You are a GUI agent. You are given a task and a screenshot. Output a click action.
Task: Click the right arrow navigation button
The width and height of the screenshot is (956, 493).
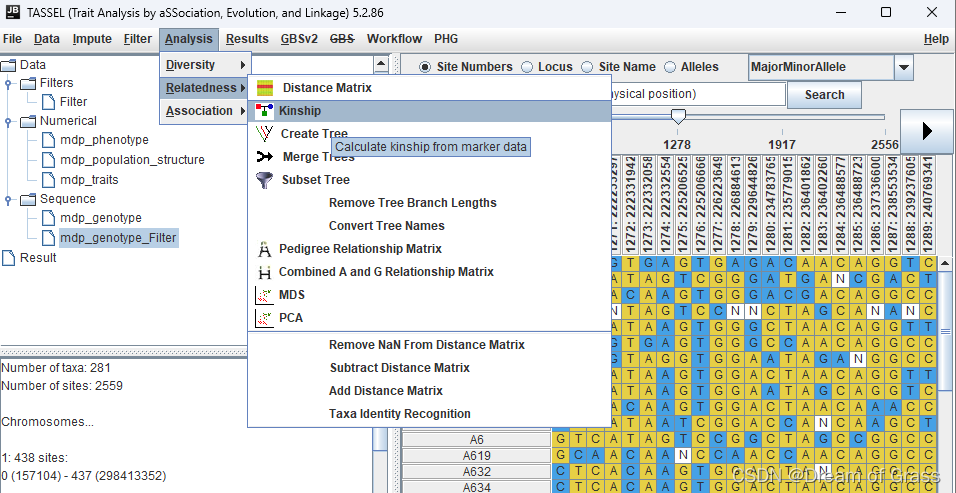click(x=927, y=131)
